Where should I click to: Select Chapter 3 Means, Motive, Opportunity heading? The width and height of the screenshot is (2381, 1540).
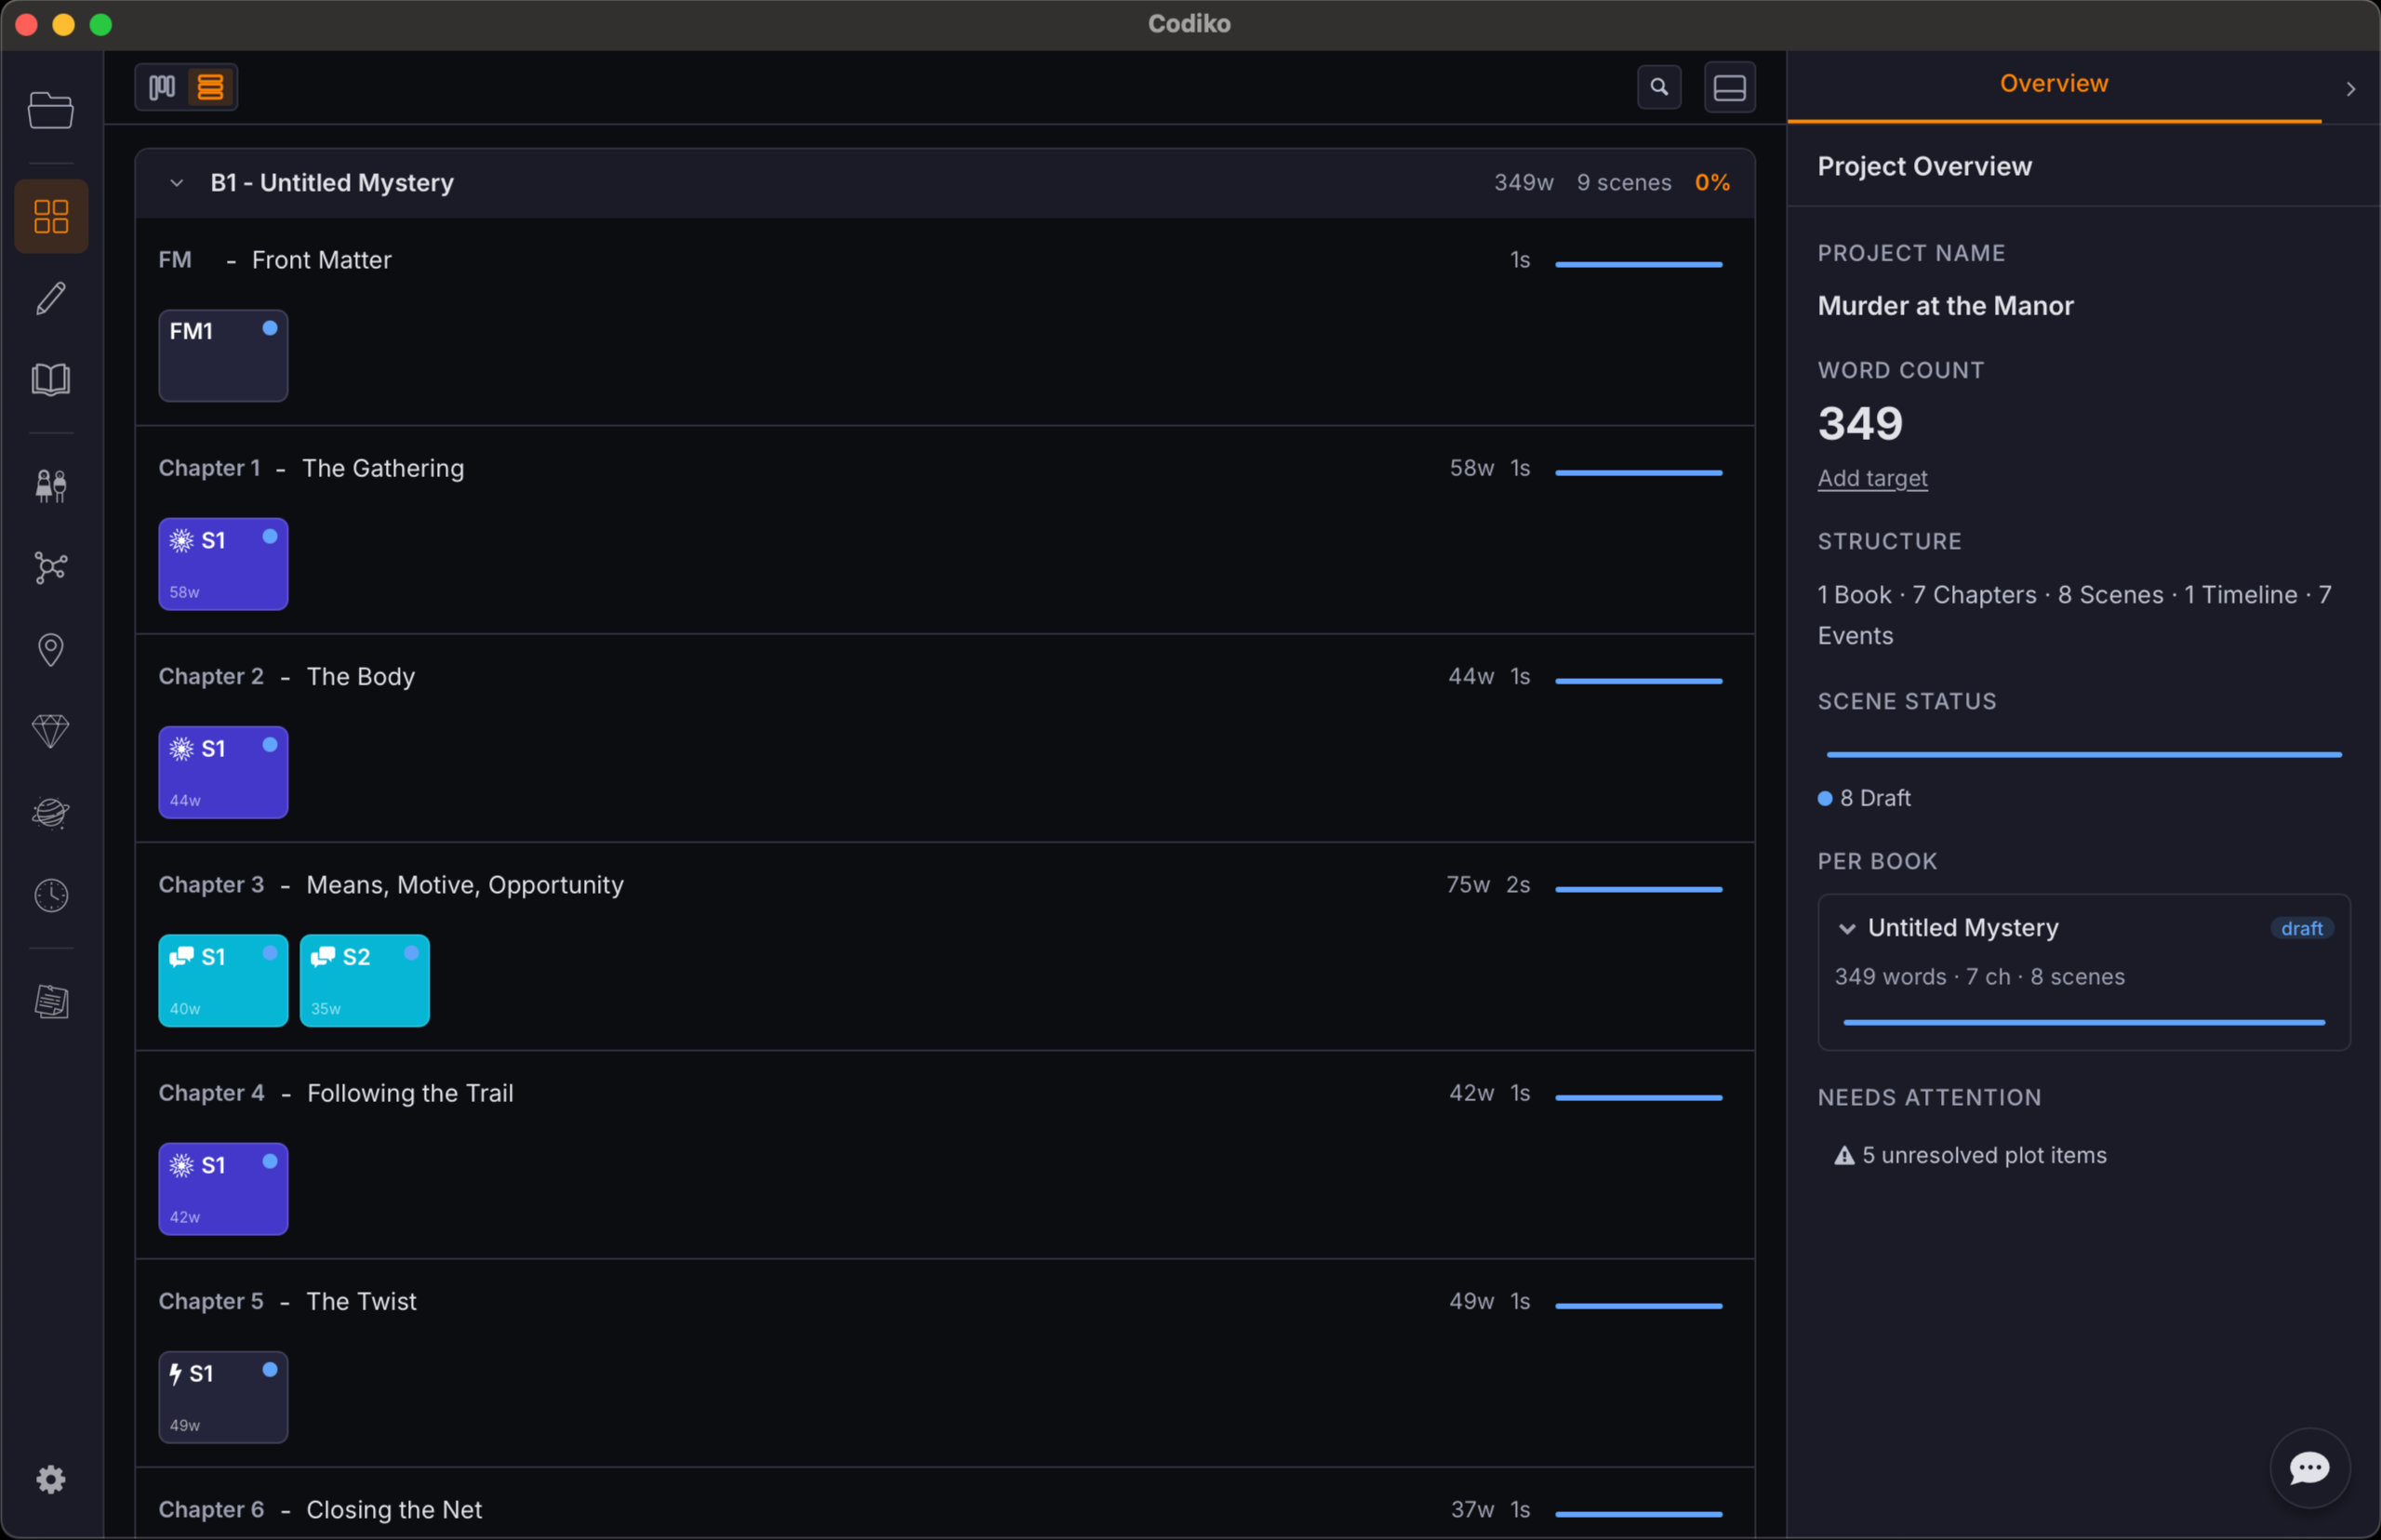[391, 885]
